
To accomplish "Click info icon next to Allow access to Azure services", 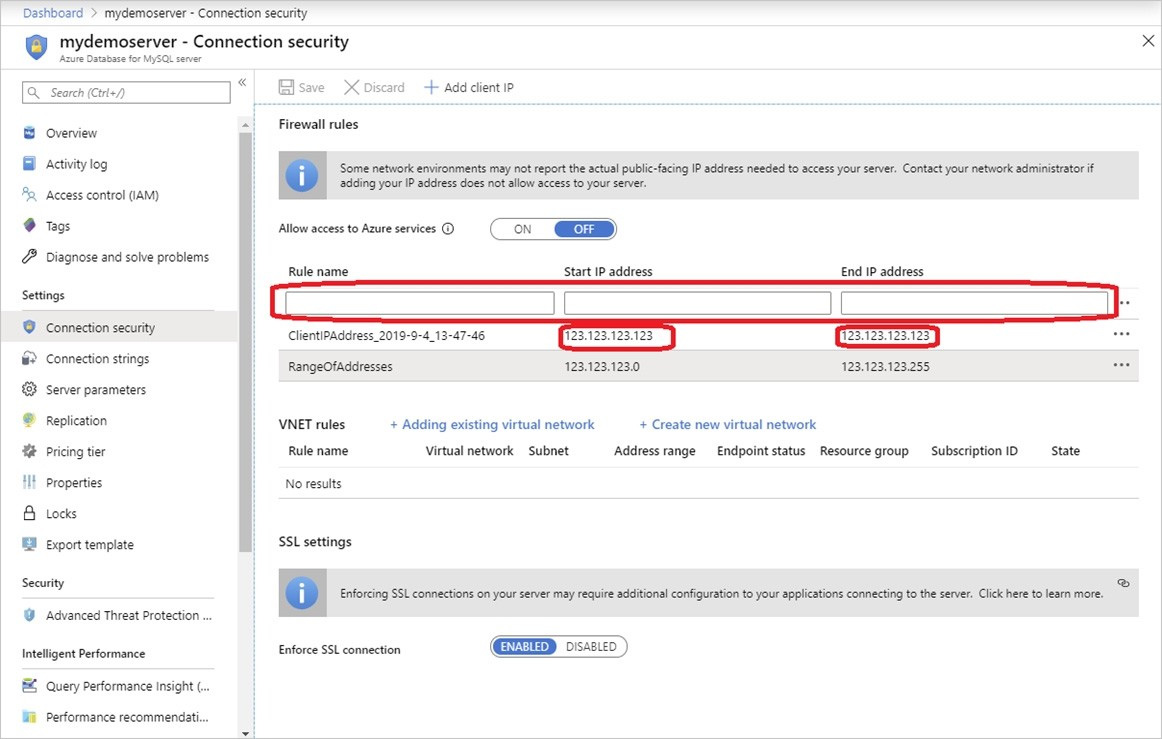I will coord(448,228).
